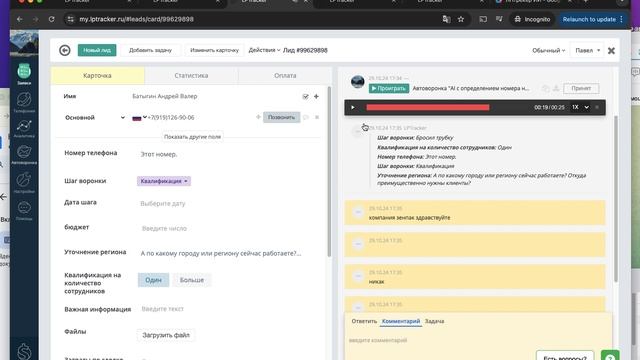Expand Показать другие поля
Viewport: 640px width, 360px height.
(192, 137)
